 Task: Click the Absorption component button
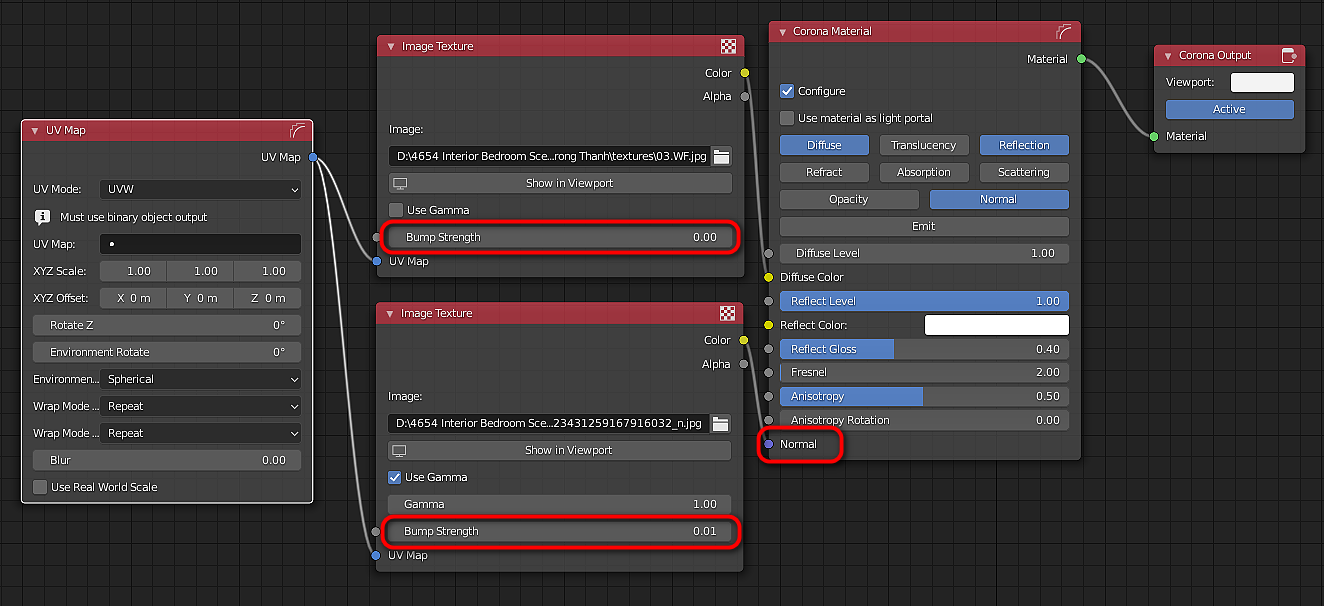[x=924, y=172]
